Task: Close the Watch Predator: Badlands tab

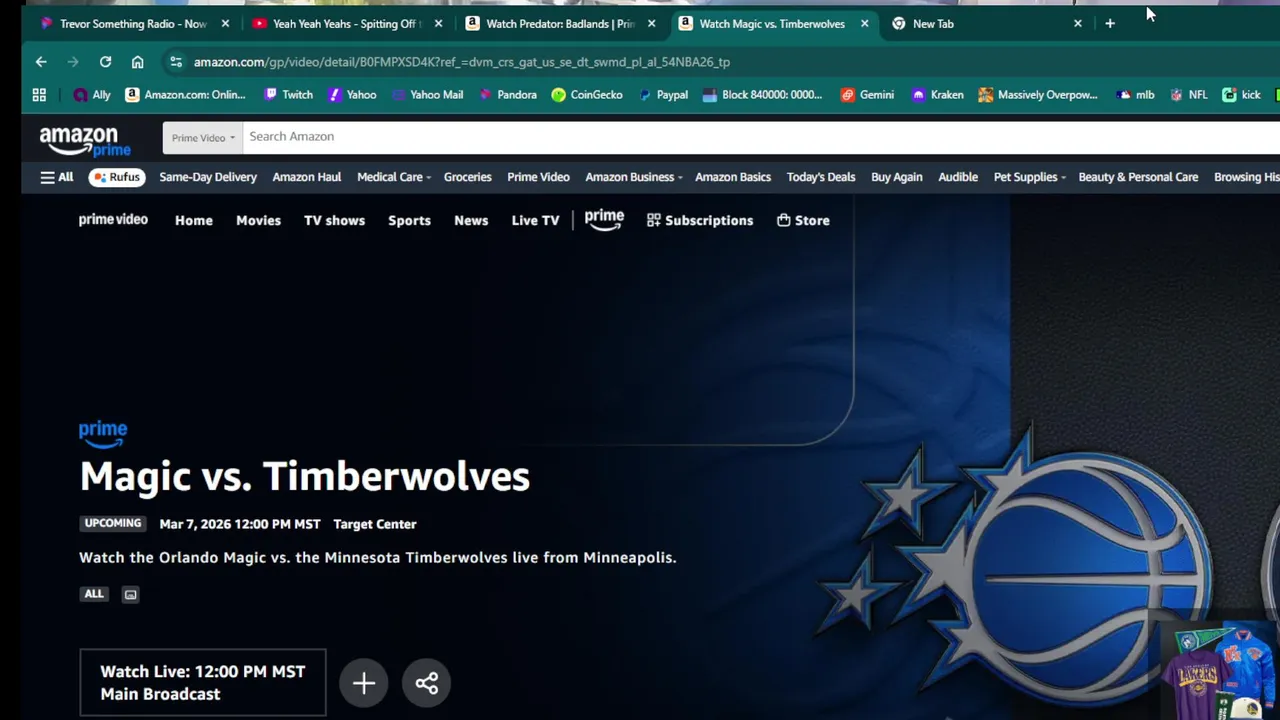Action: click(x=651, y=23)
